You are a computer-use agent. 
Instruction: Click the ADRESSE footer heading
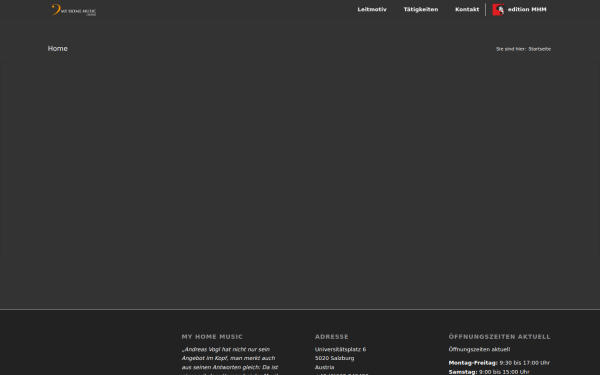coord(331,337)
